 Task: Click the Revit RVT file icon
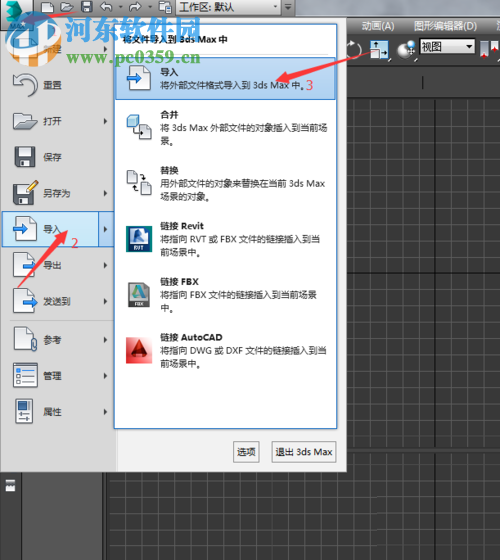(139, 239)
